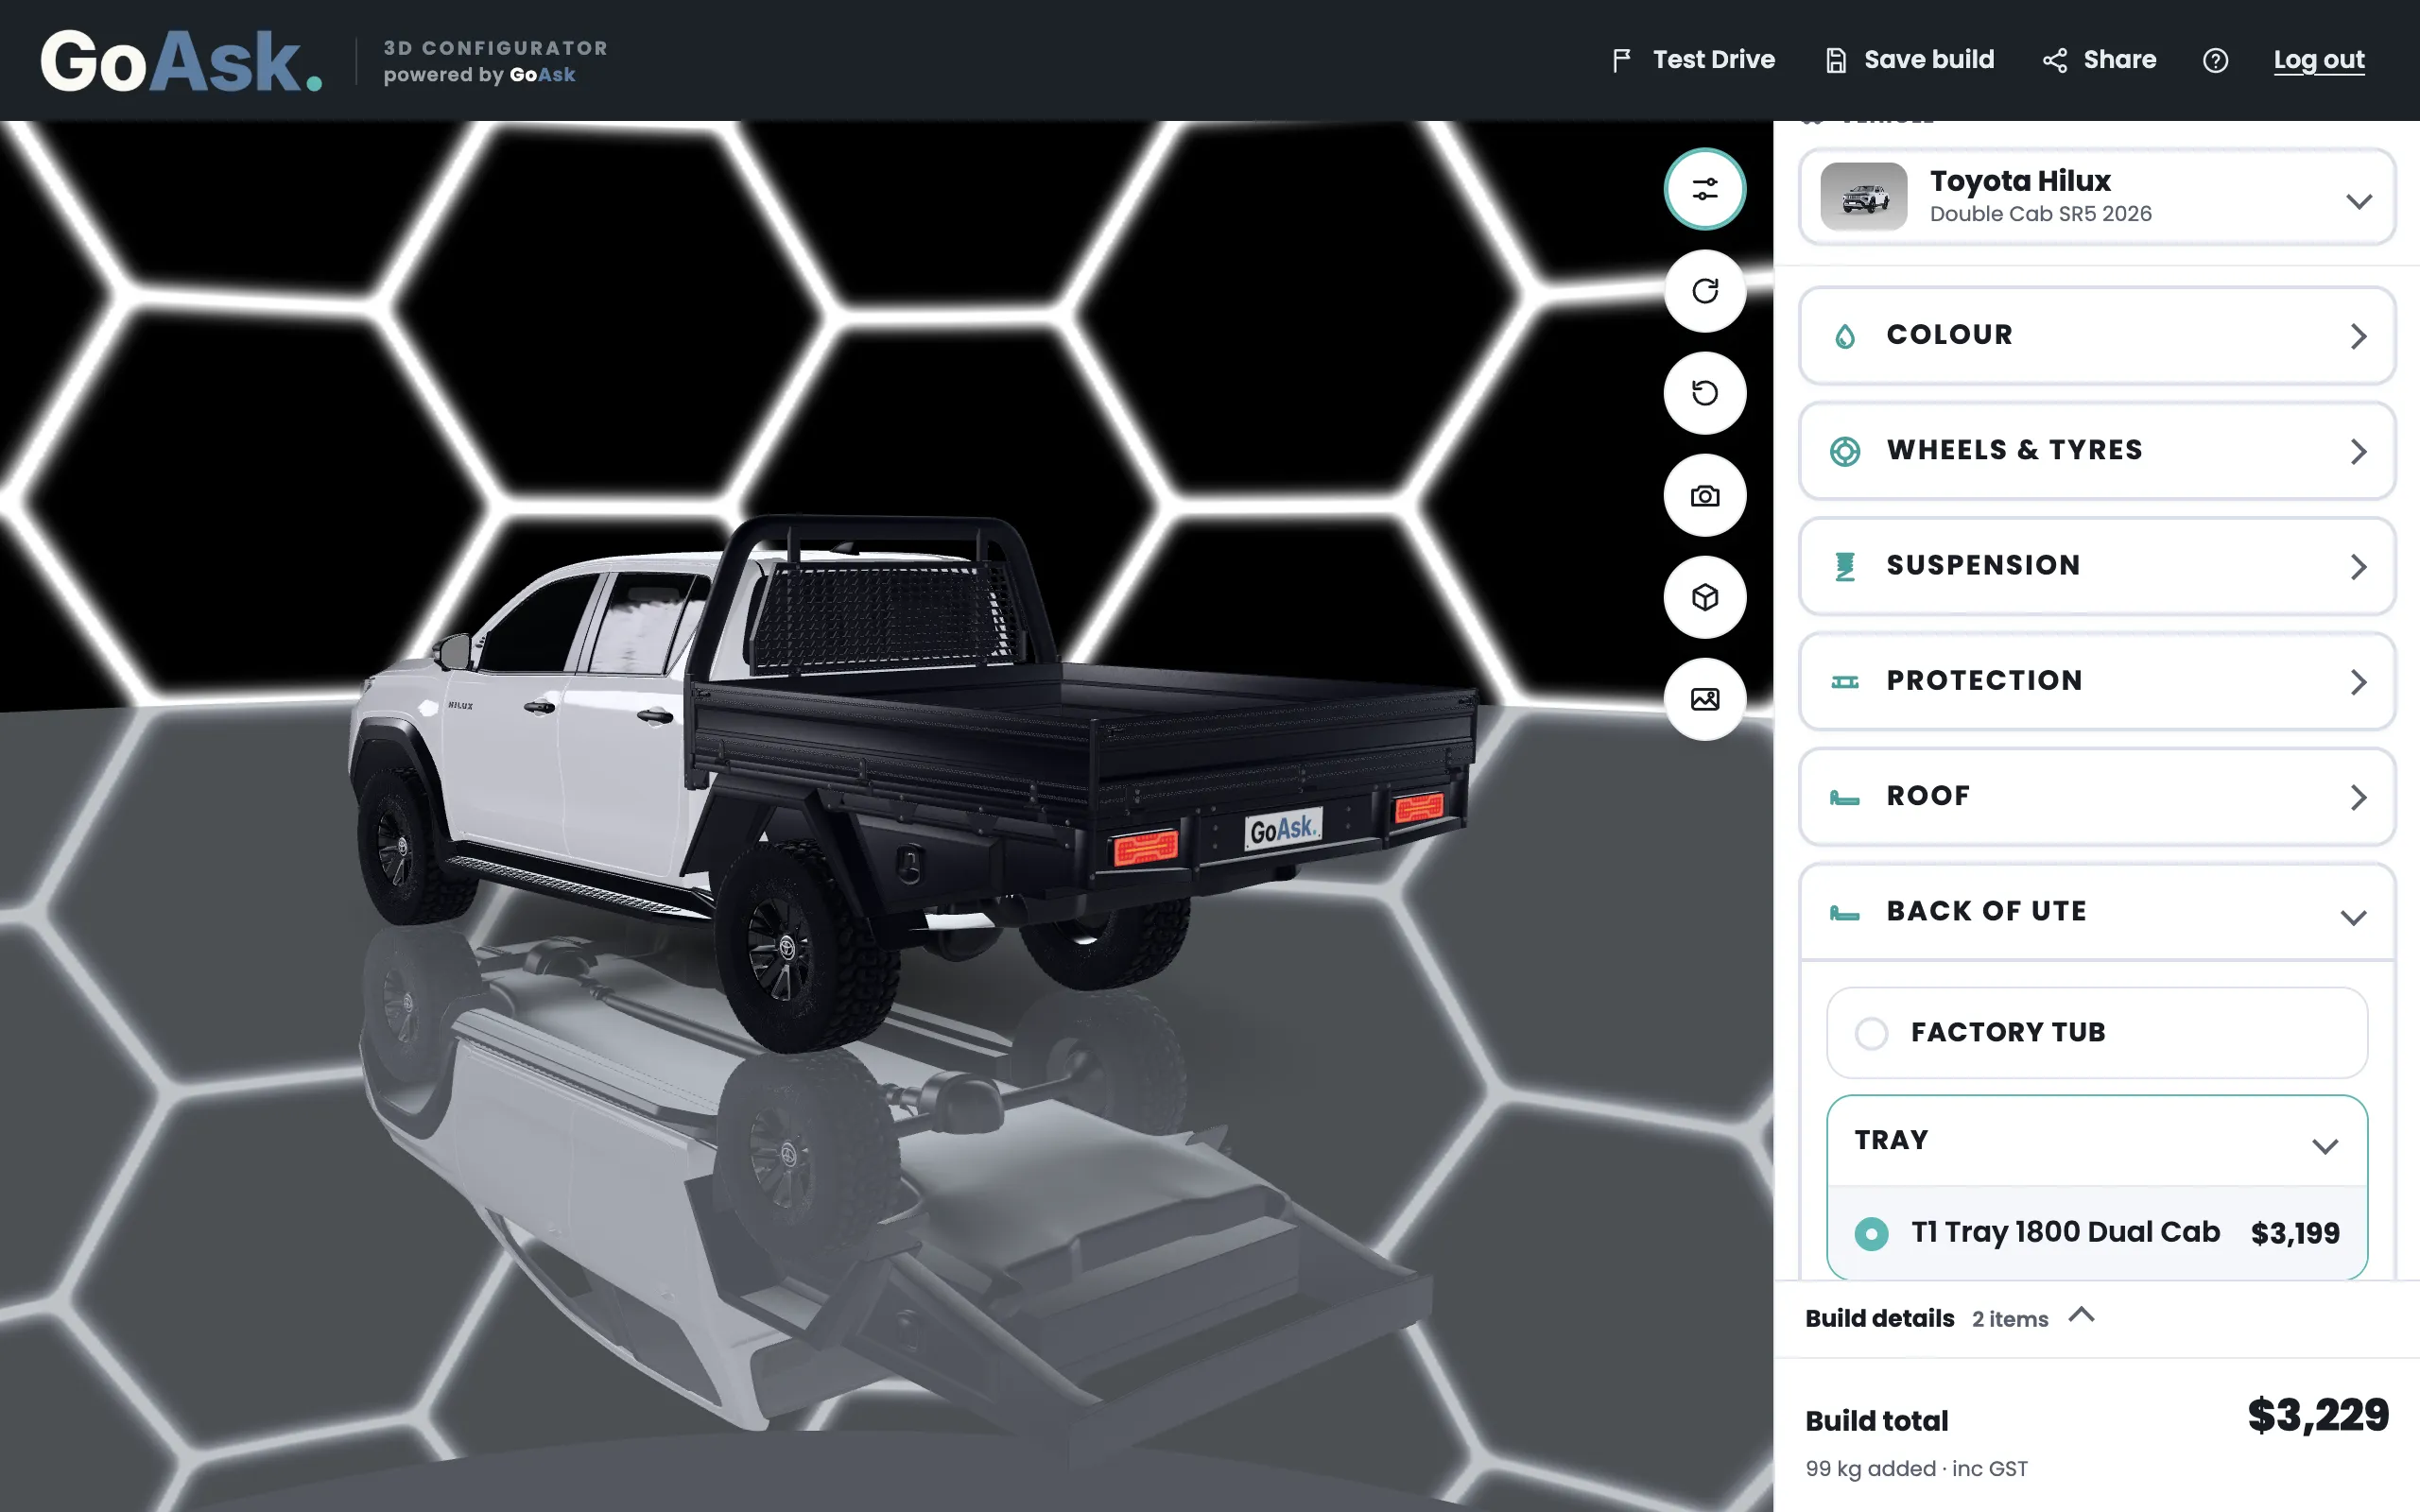
Task: Click the "$3,229" build total value
Action: coord(2318,1415)
